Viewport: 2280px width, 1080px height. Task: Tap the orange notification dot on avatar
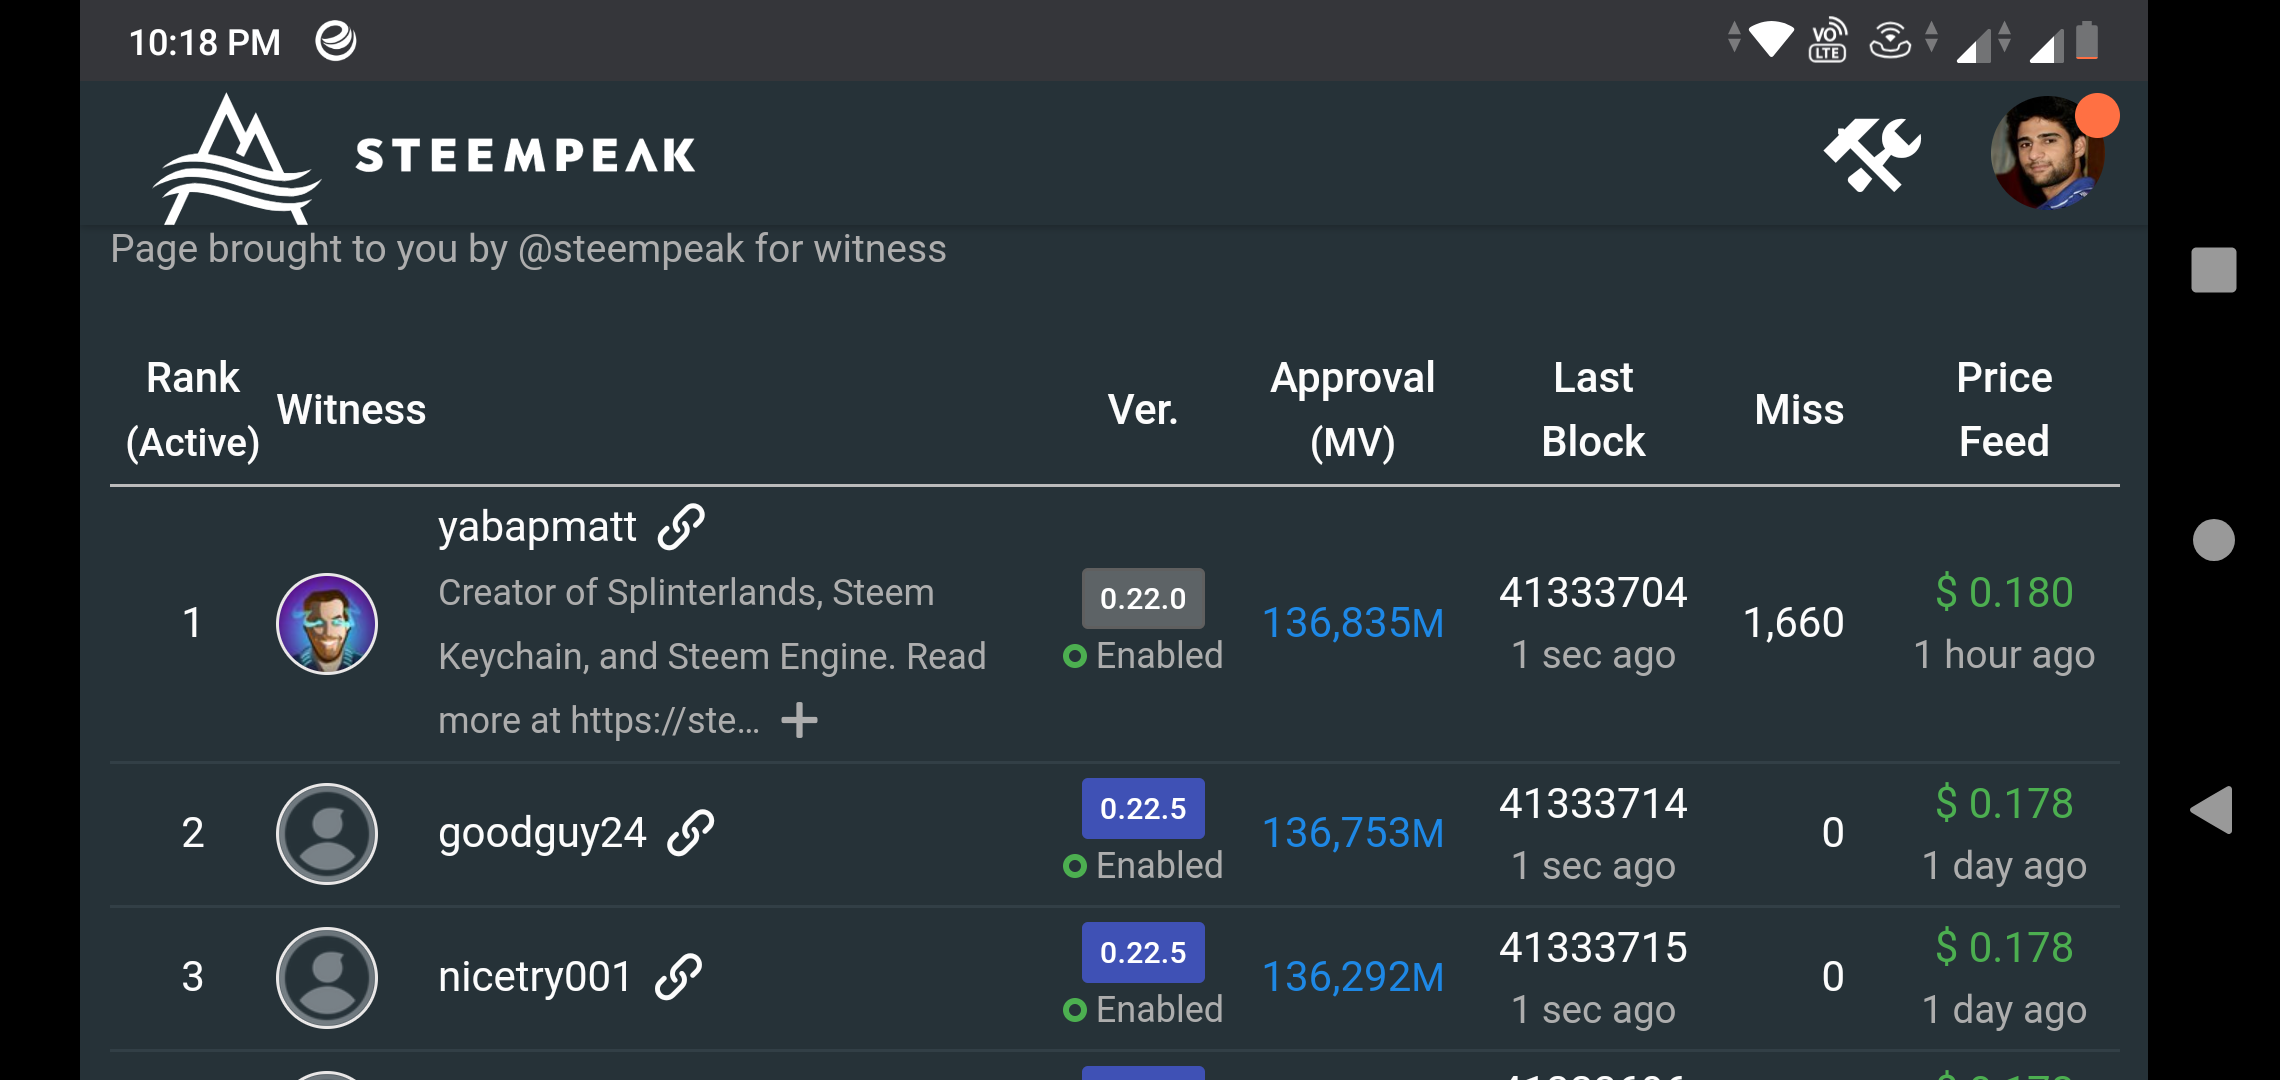tap(2097, 115)
